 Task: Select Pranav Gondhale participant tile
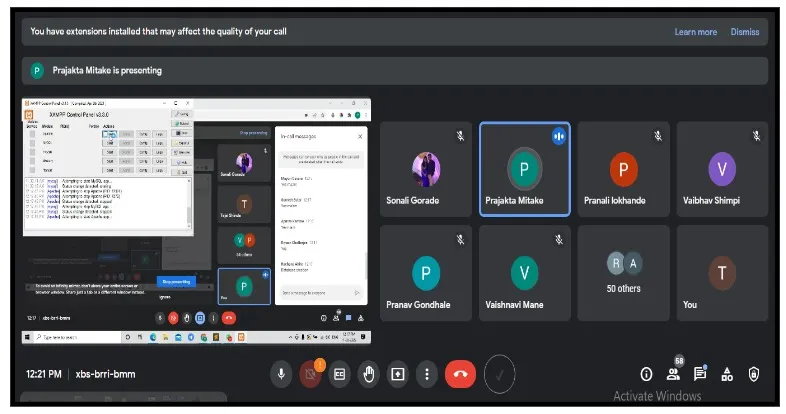(426, 273)
